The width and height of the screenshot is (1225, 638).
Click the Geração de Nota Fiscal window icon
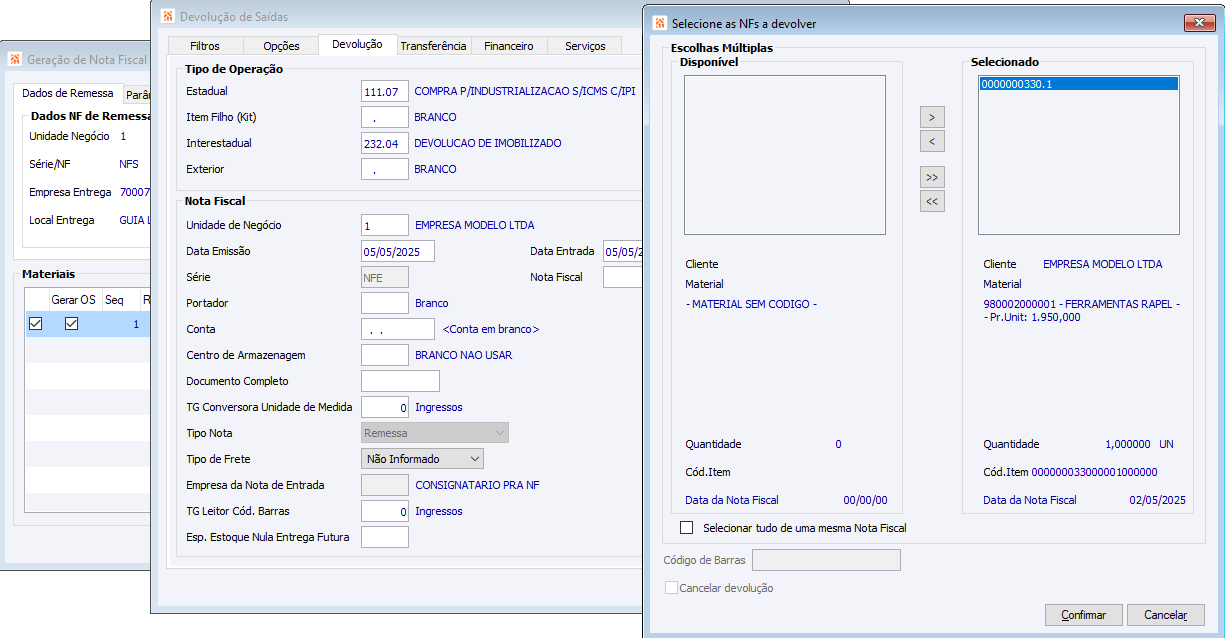point(15,59)
